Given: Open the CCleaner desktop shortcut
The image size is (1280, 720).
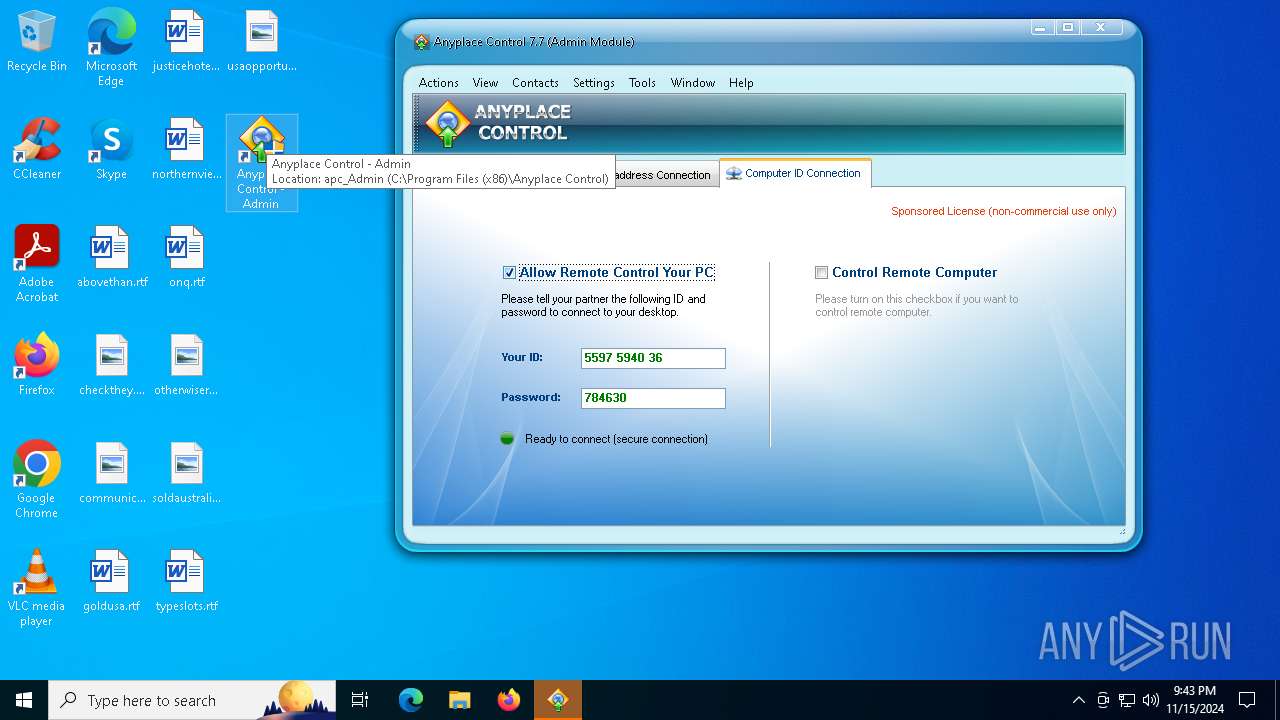Looking at the screenshot, I should point(37,150).
